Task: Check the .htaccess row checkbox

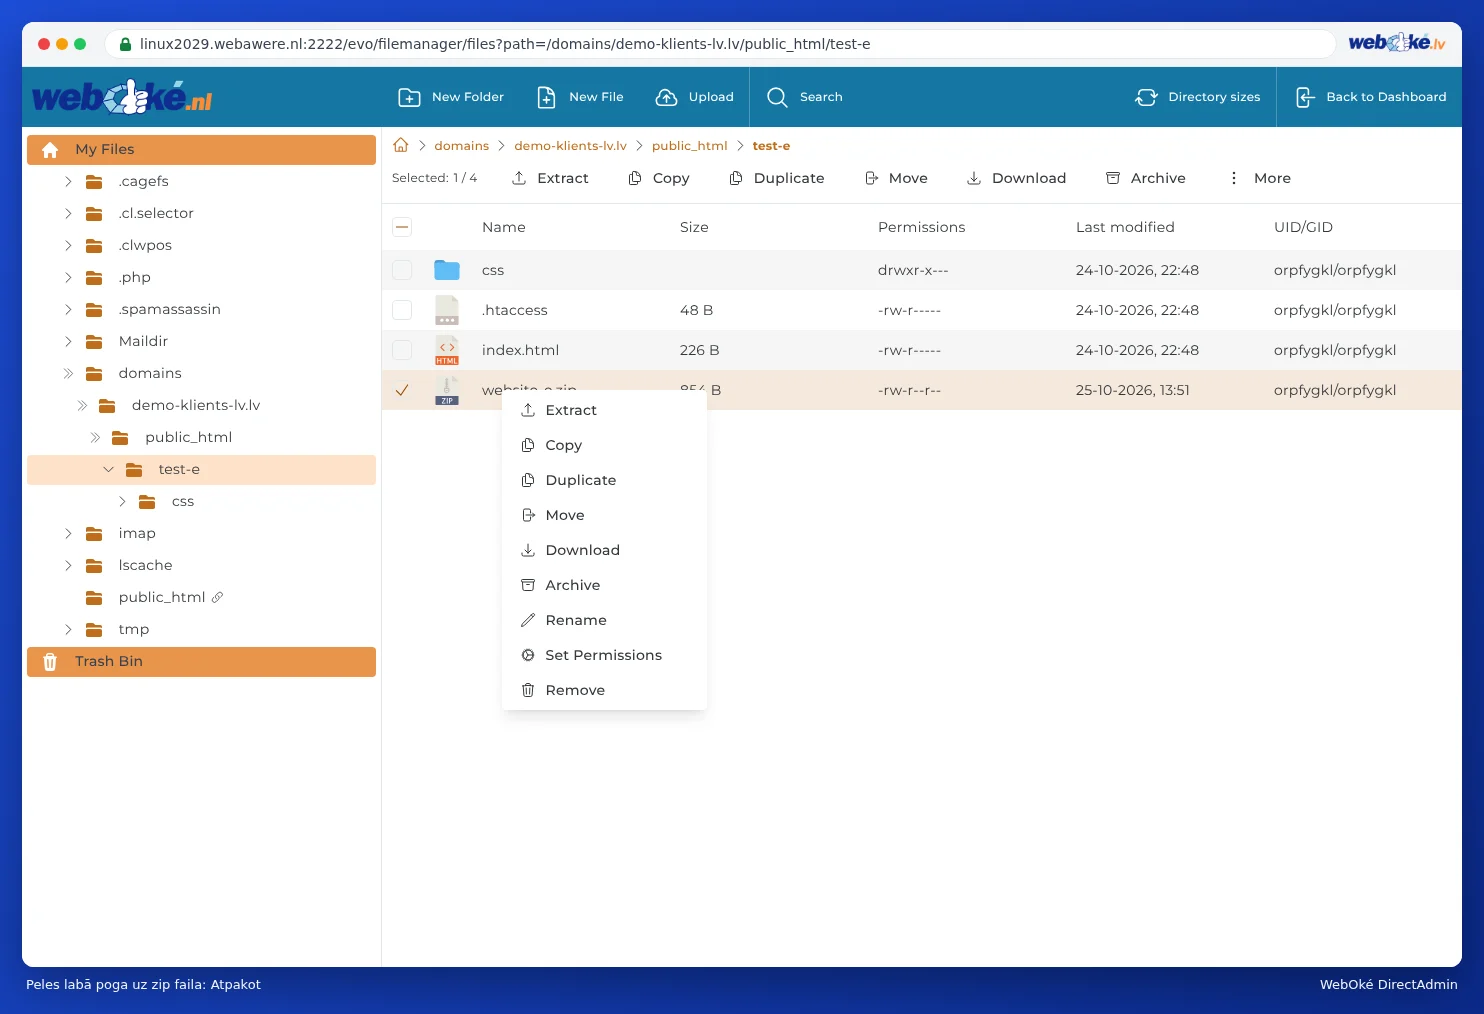Action: click(402, 310)
